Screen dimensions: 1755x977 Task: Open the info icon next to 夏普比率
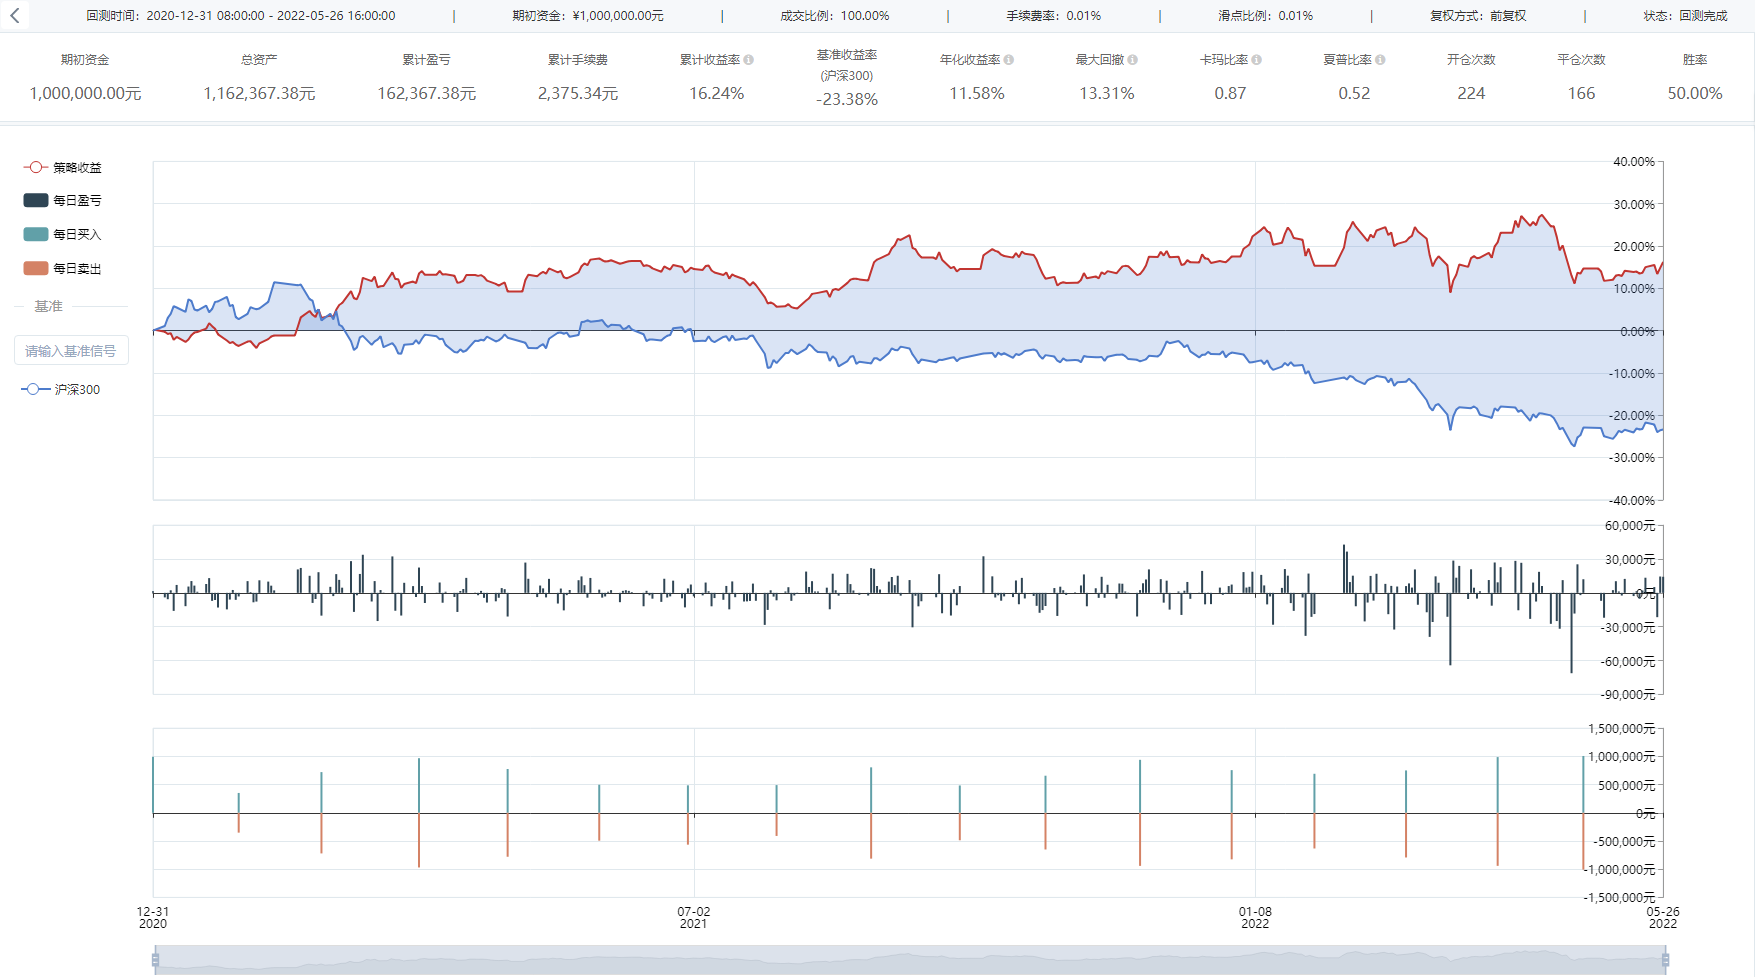pyautogui.click(x=1380, y=60)
